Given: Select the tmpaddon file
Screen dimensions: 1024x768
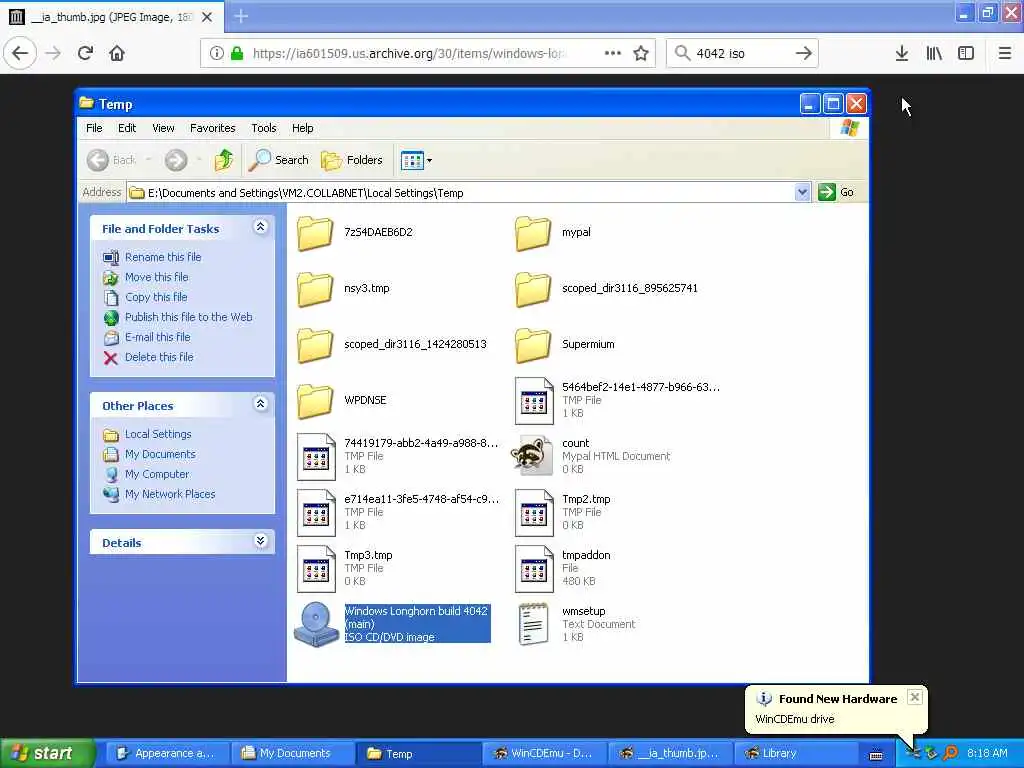Looking at the screenshot, I should coord(563,569).
